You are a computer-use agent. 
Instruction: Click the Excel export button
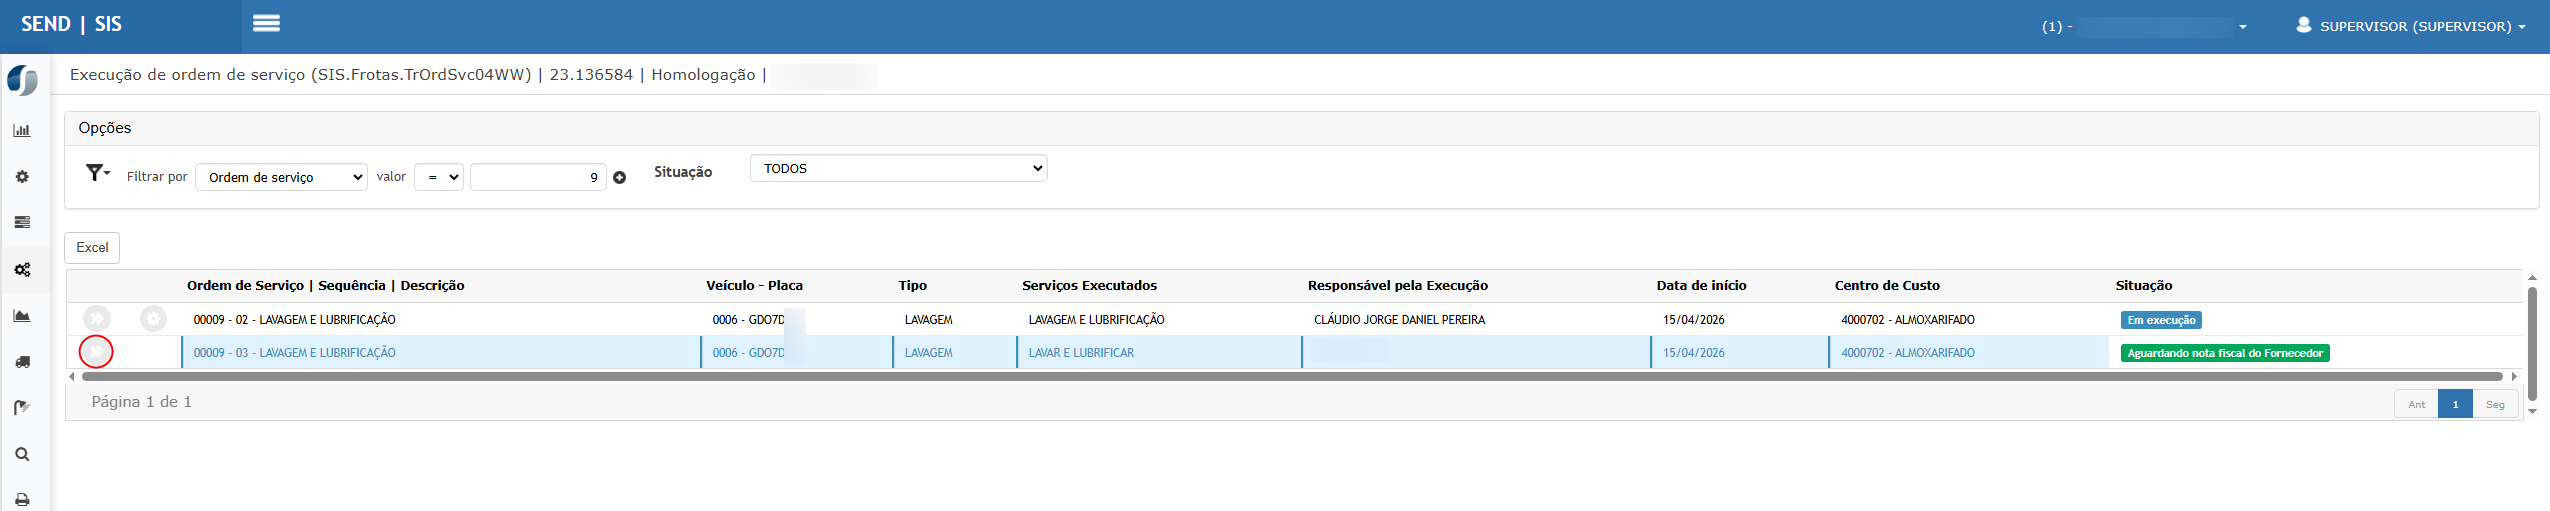(92, 248)
